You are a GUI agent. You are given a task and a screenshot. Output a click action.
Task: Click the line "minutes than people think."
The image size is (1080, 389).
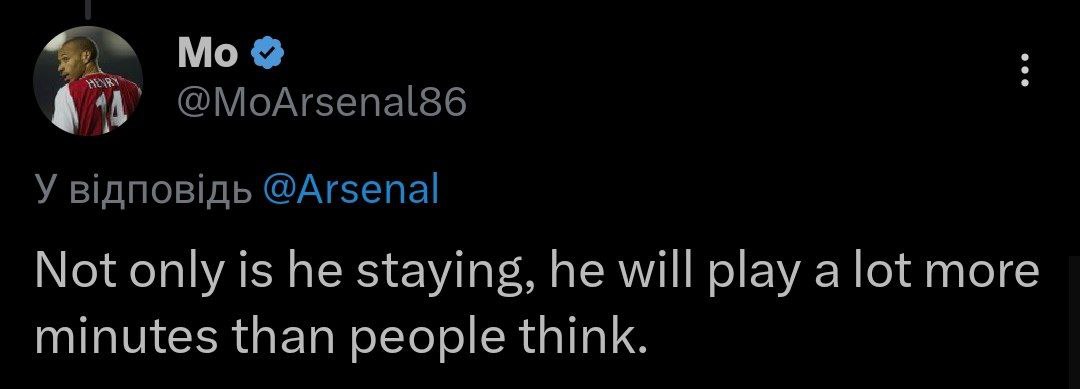click(x=342, y=337)
